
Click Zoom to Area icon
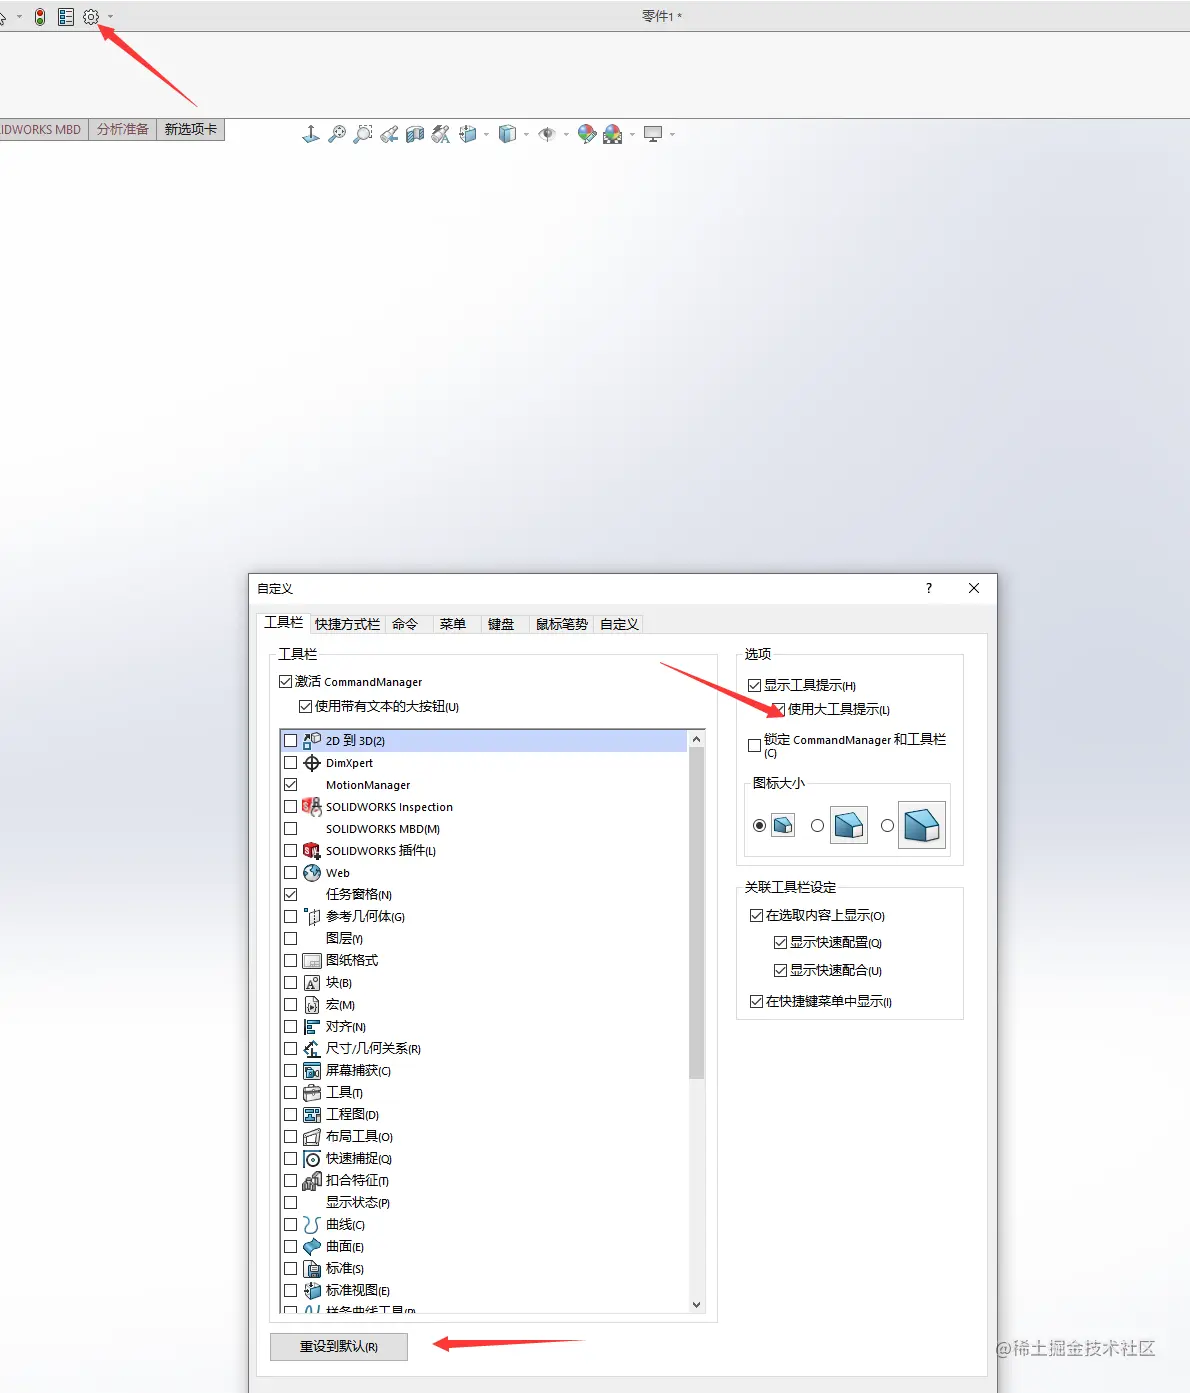[x=363, y=134]
